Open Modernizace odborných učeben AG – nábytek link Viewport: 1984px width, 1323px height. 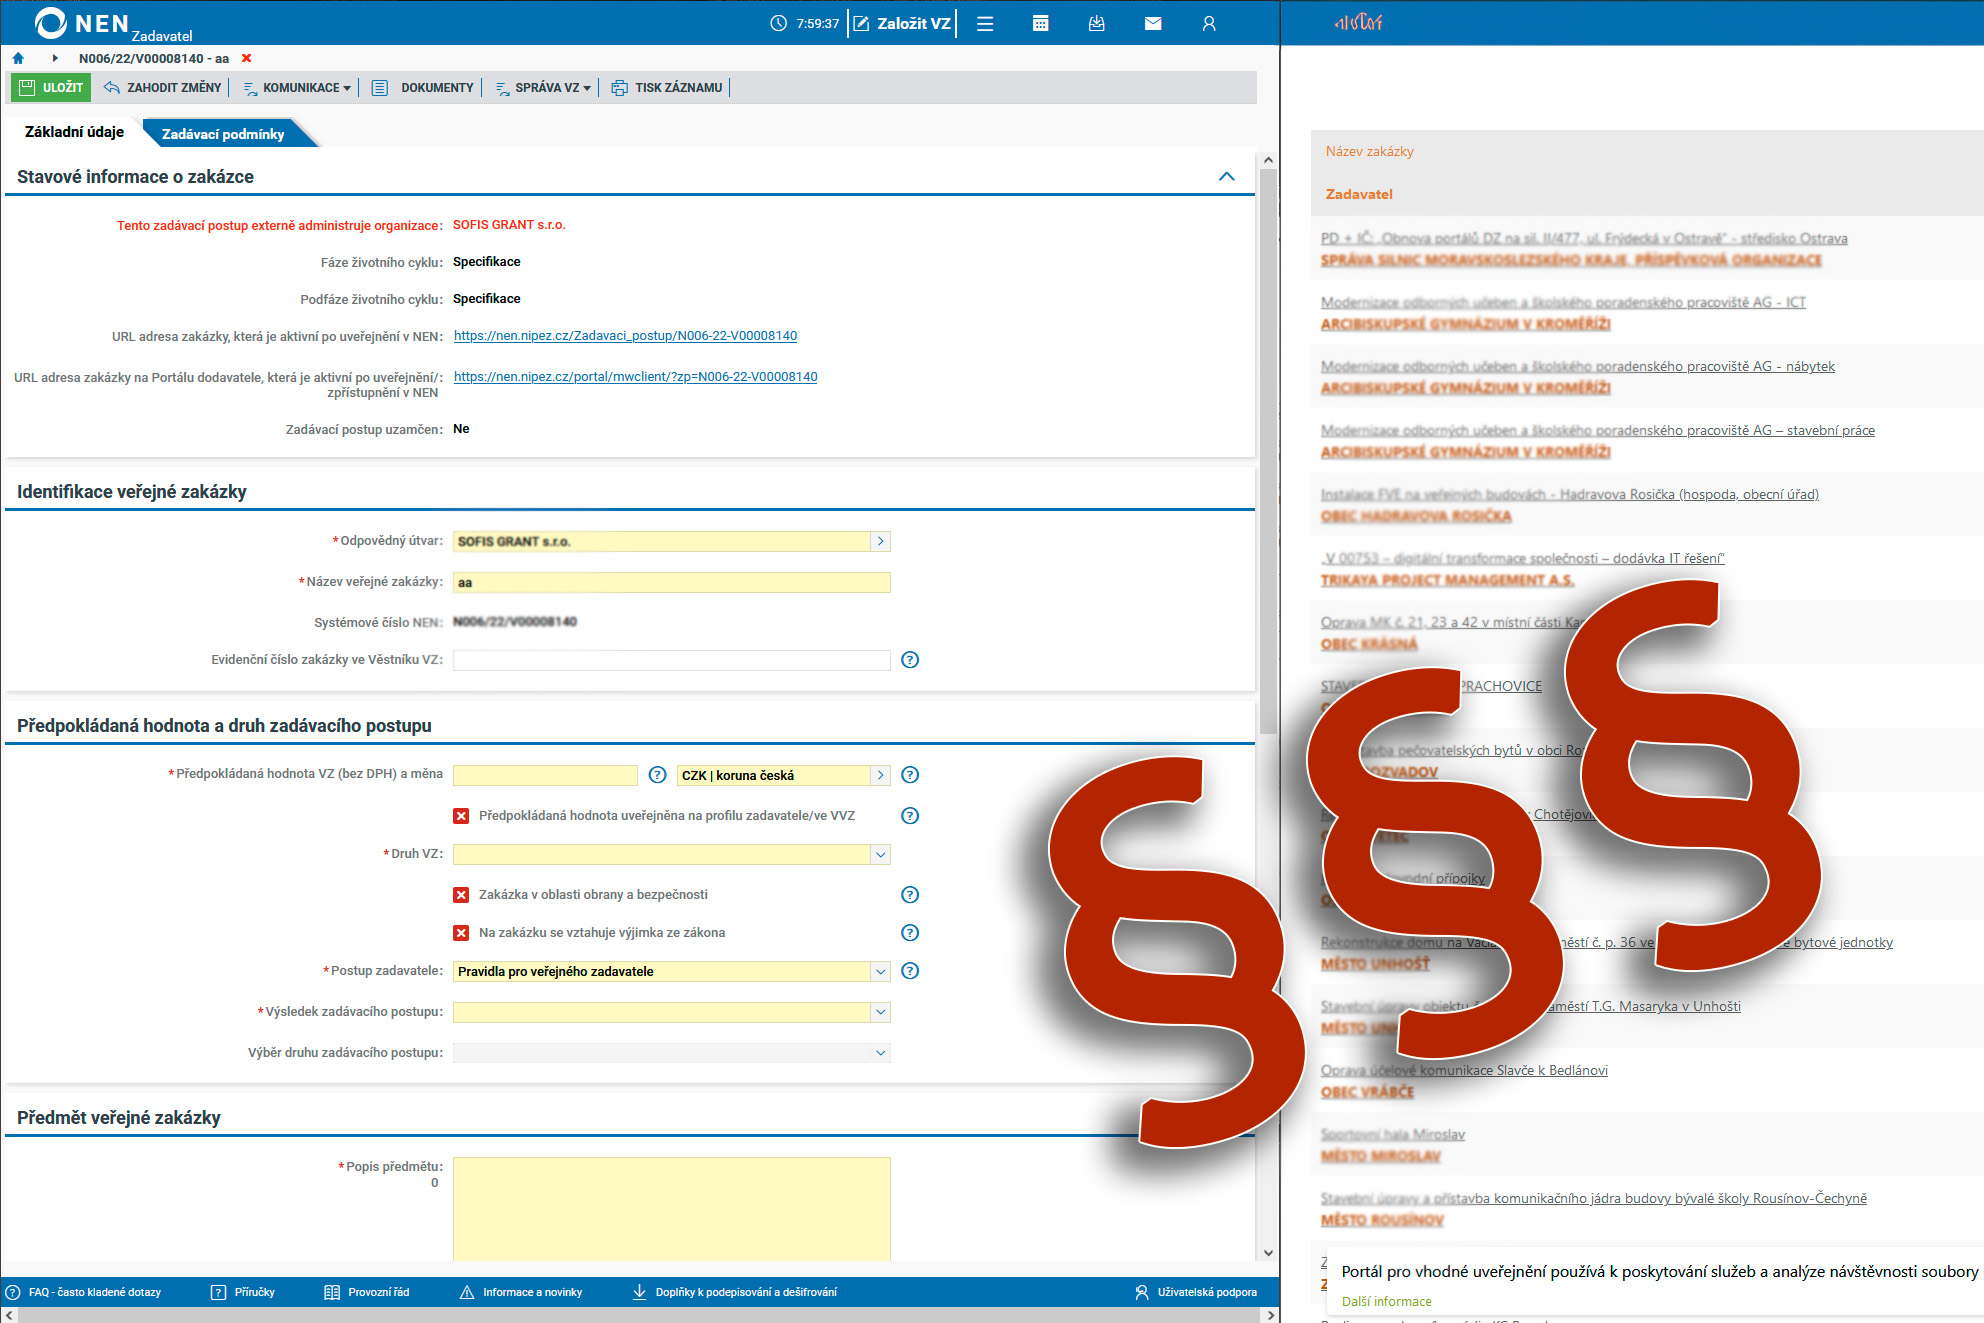point(1577,366)
